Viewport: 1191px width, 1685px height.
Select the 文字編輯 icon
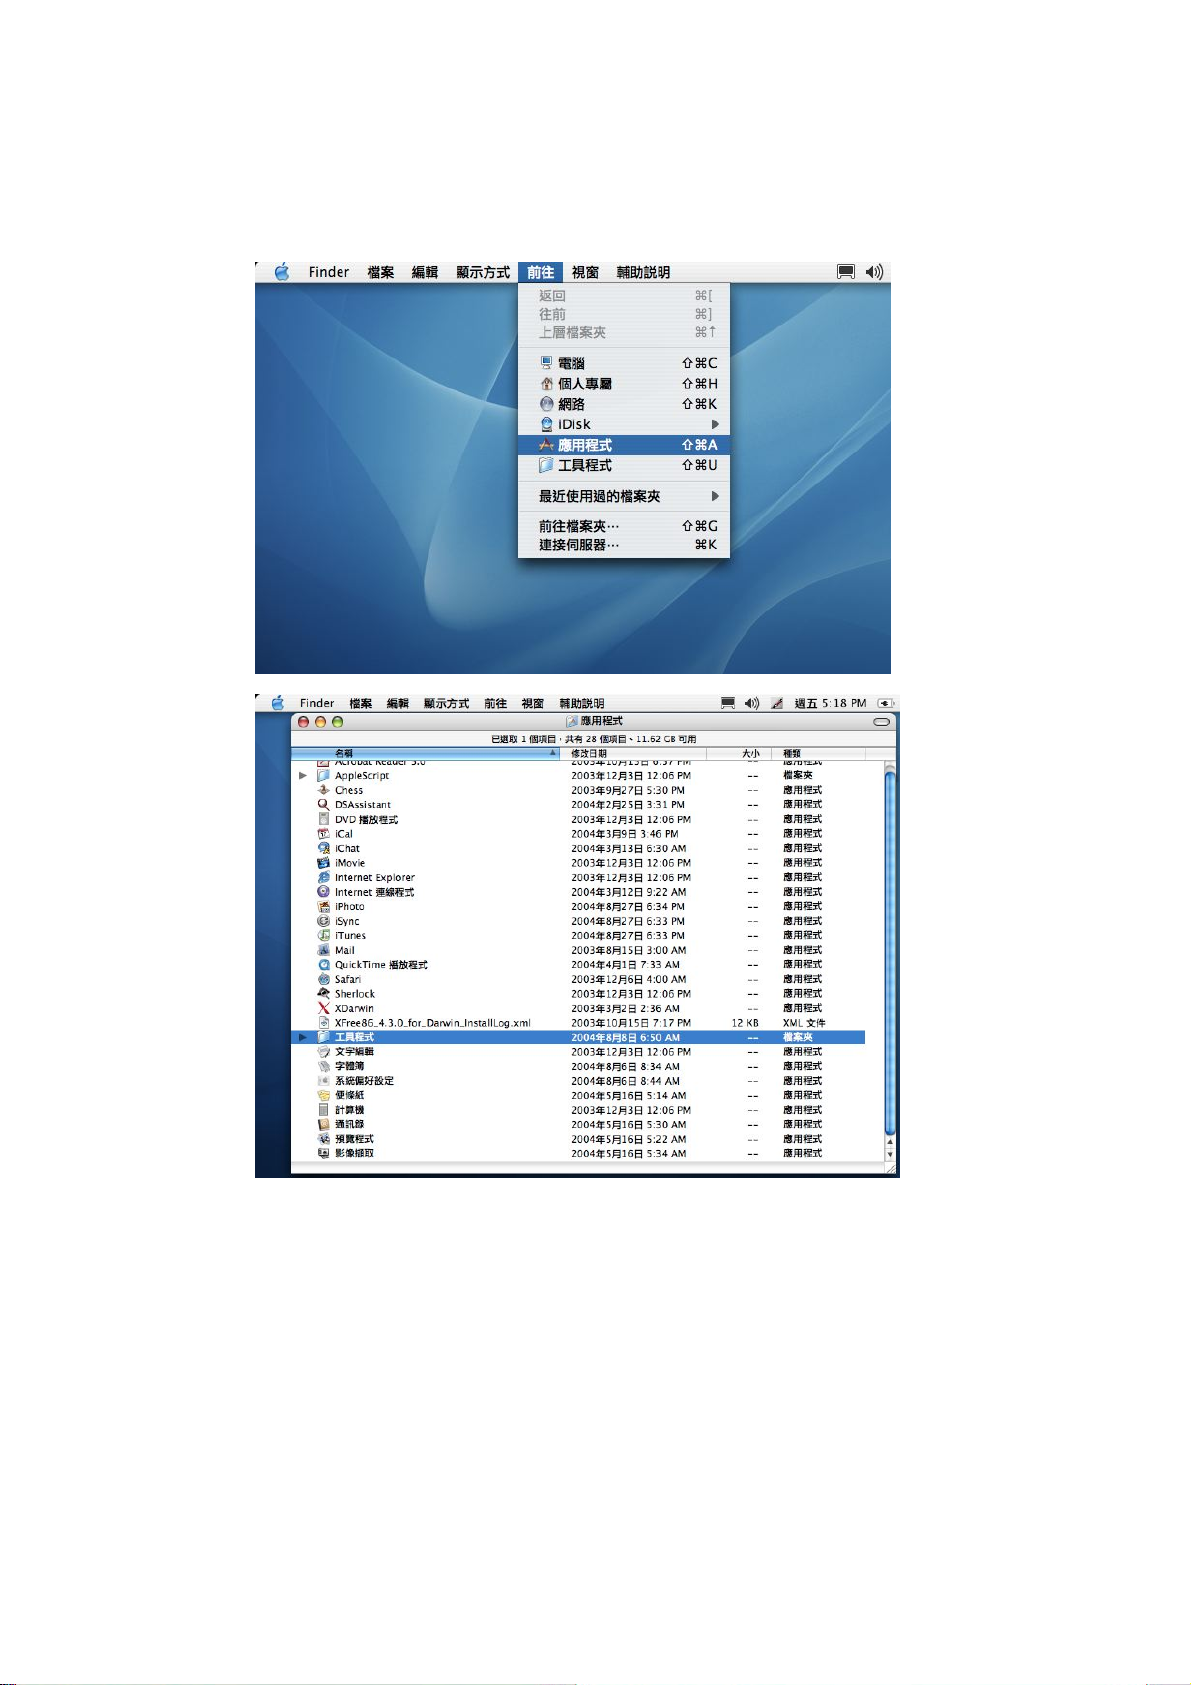[x=323, y=1052]
